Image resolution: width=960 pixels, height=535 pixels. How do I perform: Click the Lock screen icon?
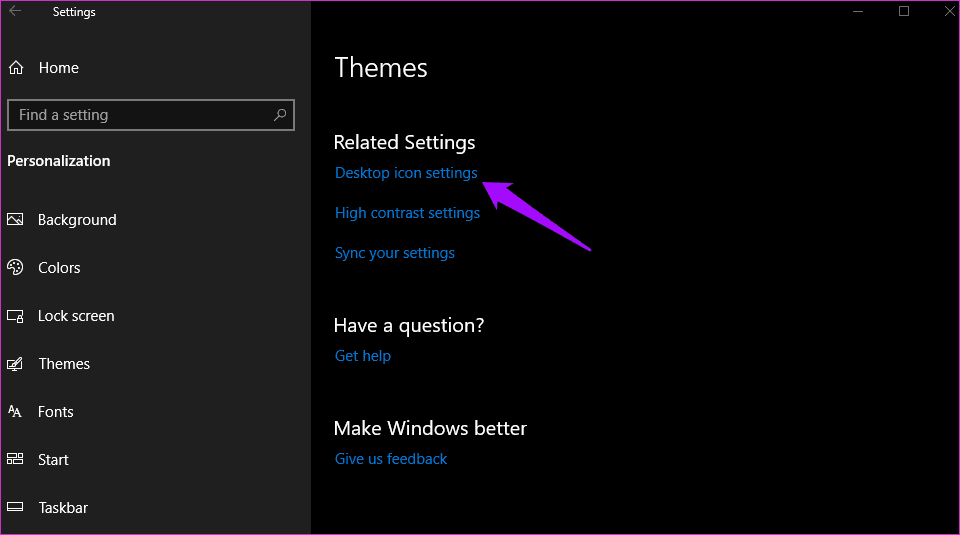pos(15,316)
